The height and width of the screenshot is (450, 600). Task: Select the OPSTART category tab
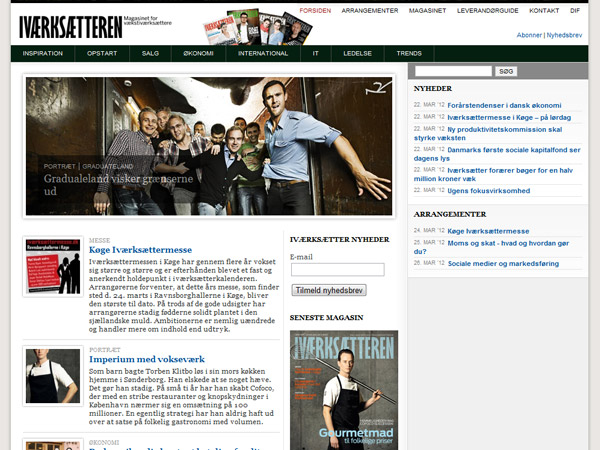coord(102,53)
